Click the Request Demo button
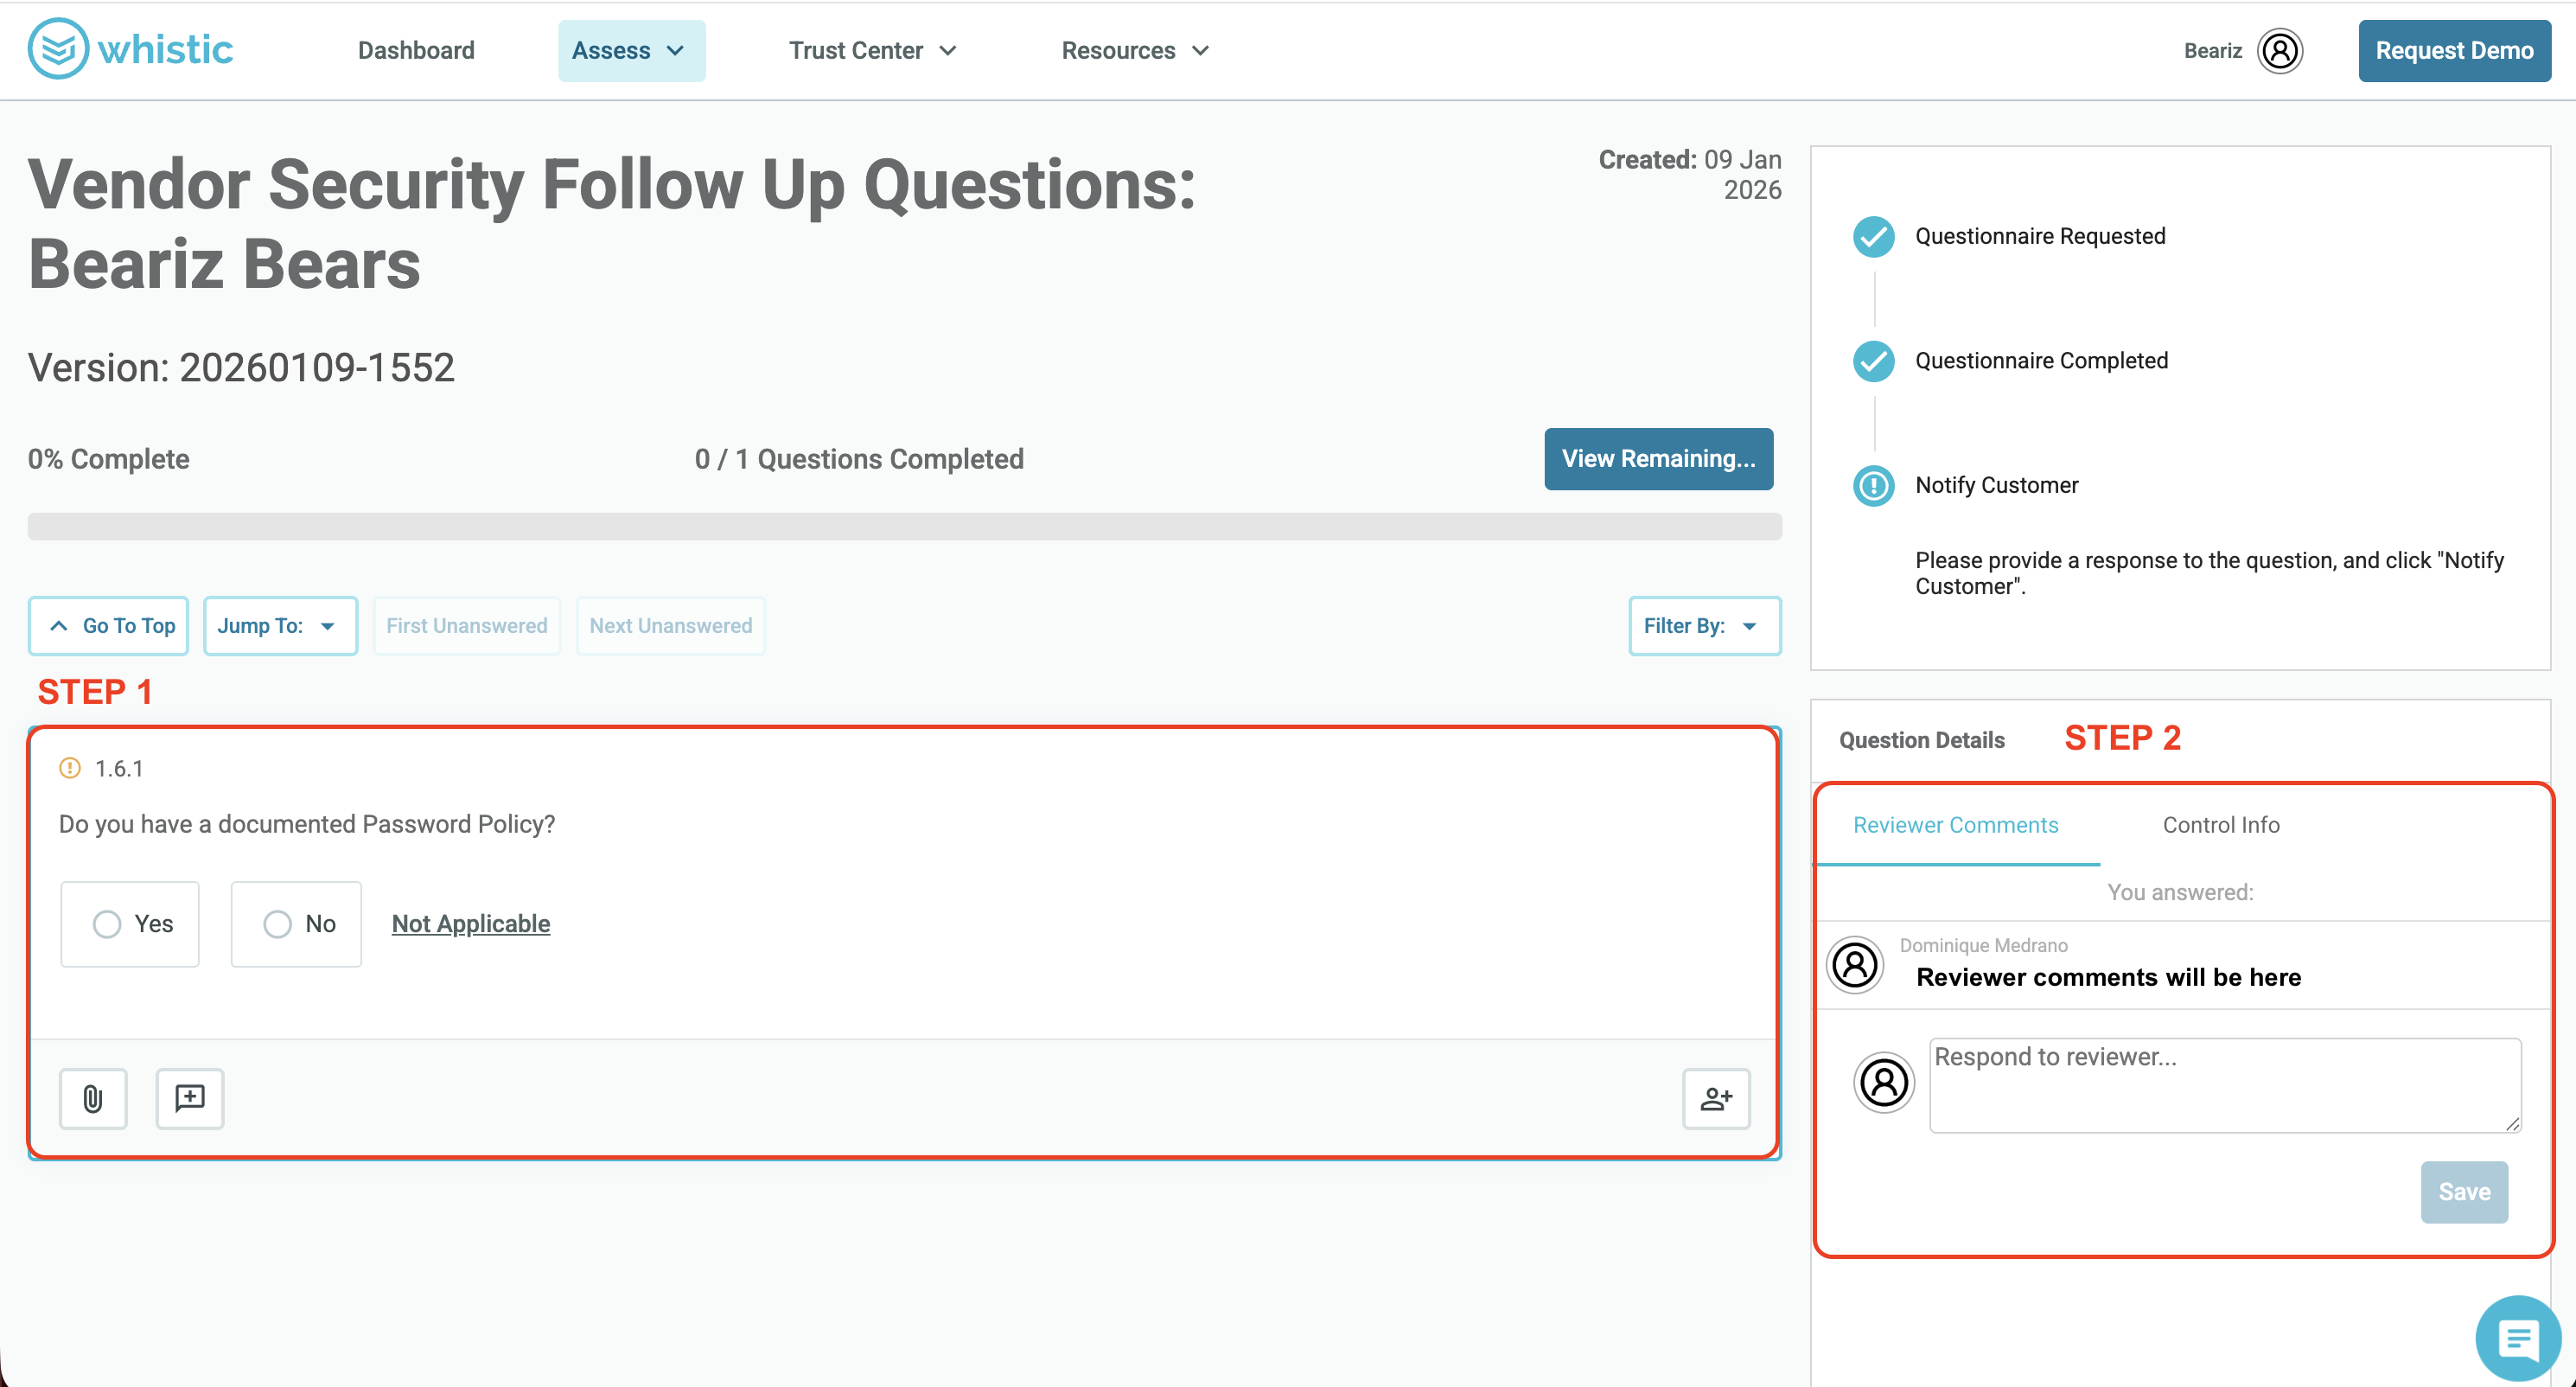 pos(2454,51)
